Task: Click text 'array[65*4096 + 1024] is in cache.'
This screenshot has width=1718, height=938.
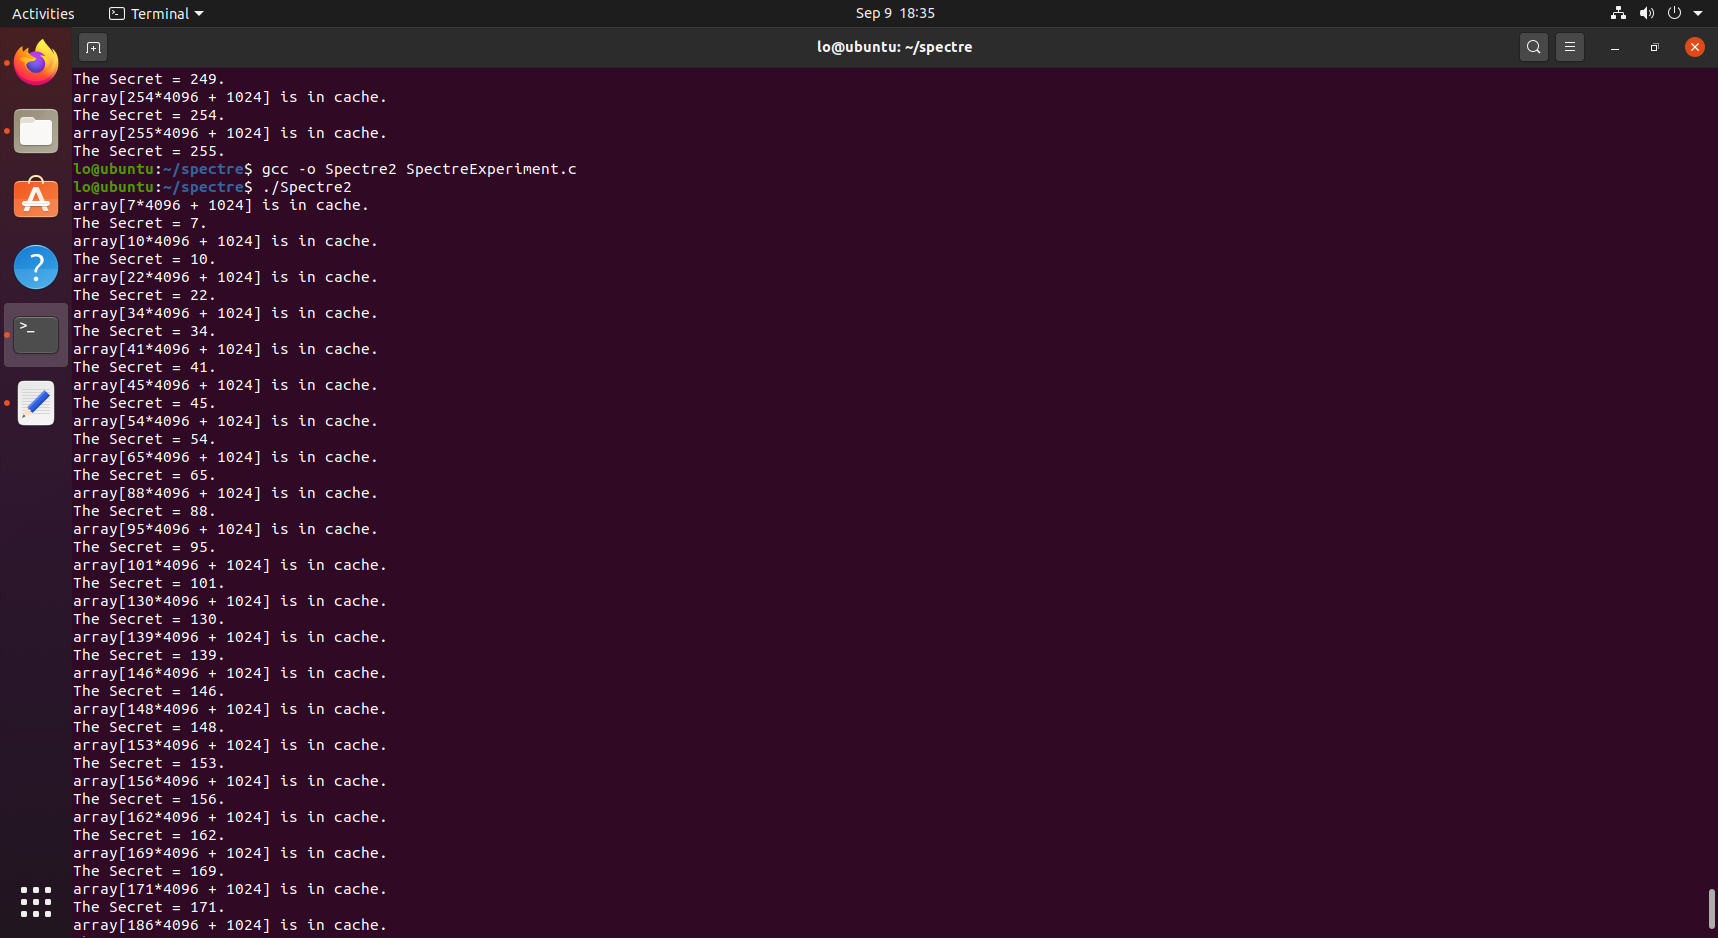Action: pos(225,457)
